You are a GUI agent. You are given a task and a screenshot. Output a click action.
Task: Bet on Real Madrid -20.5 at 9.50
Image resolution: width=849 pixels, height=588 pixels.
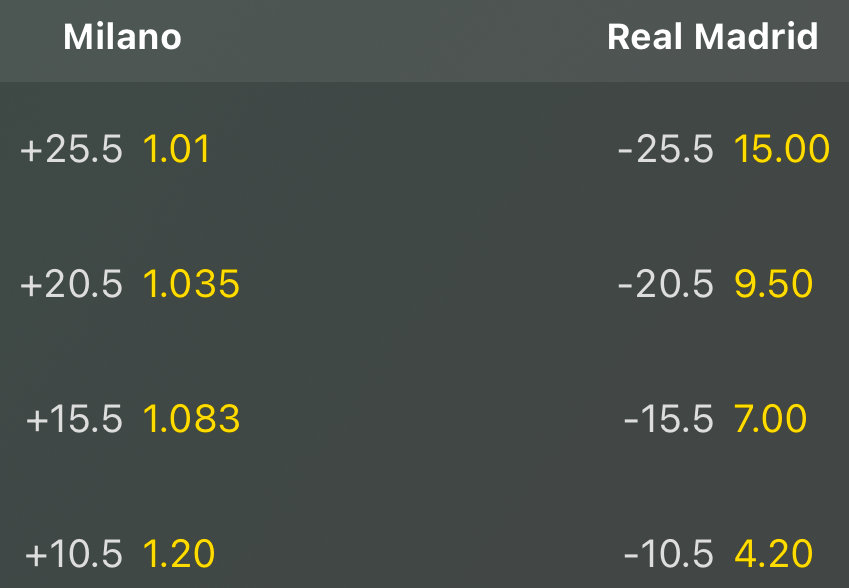click(x=773, y=285)
